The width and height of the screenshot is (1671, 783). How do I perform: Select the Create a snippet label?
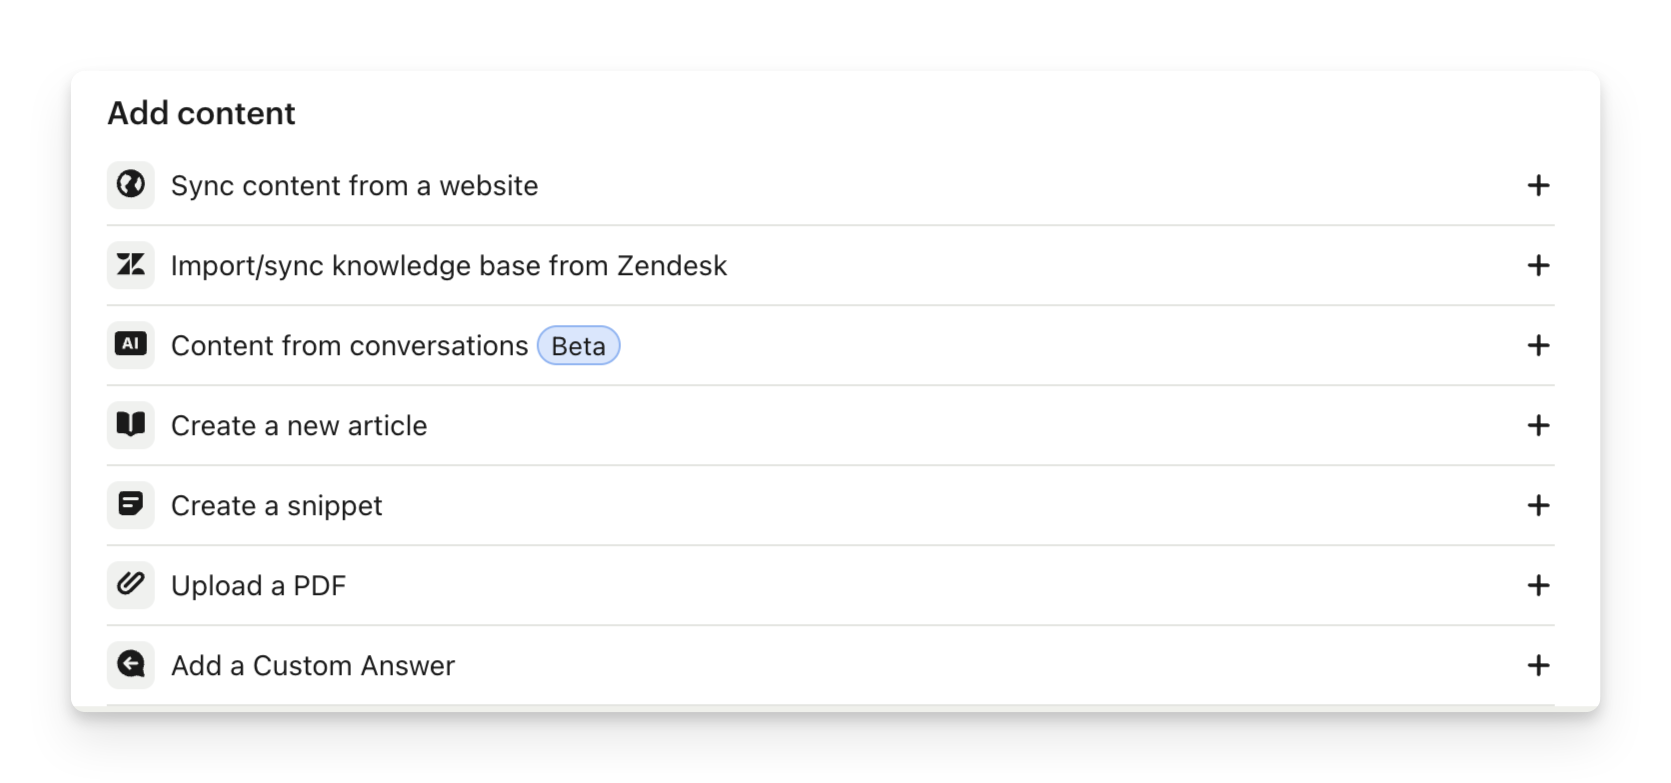point(276,506)
